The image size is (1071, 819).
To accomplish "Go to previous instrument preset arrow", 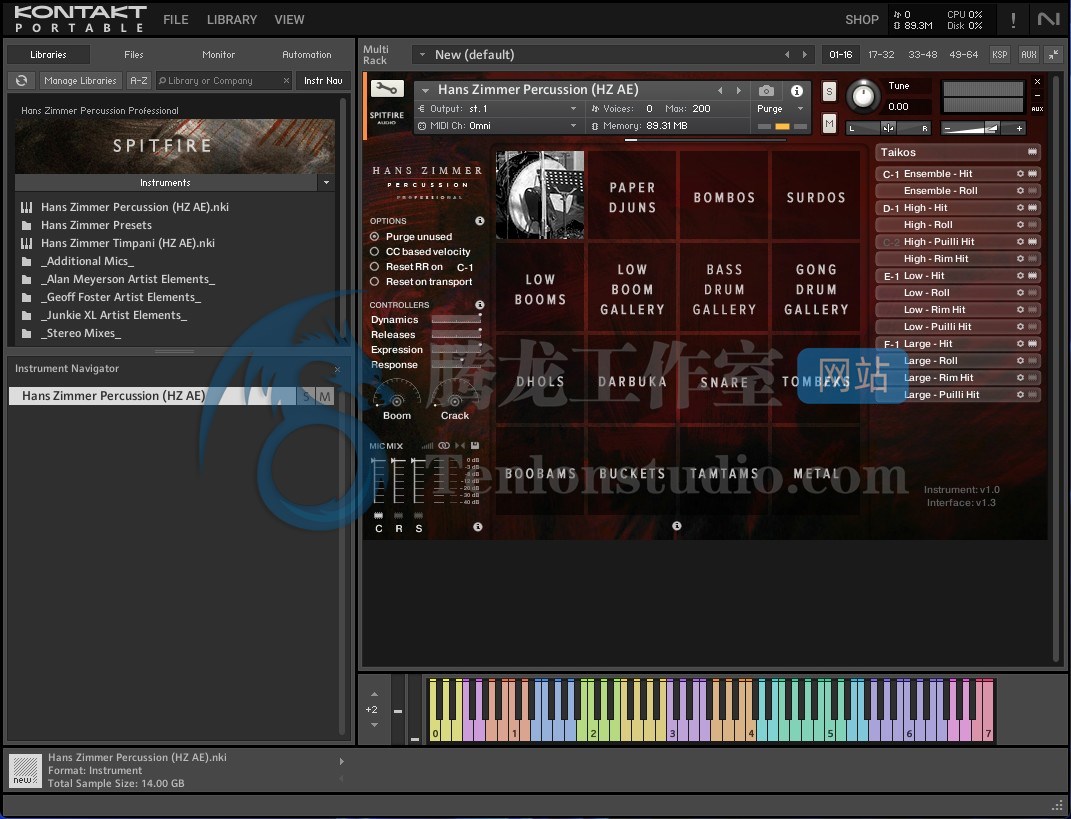I will 720,90.
